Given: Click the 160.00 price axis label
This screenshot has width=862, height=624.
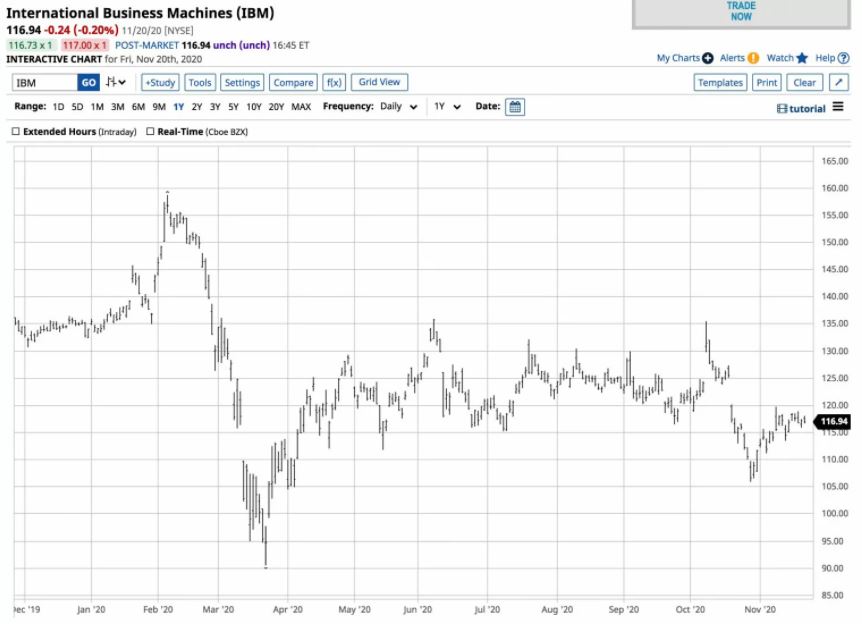Looking at the screenshot, I should [835, 188].
